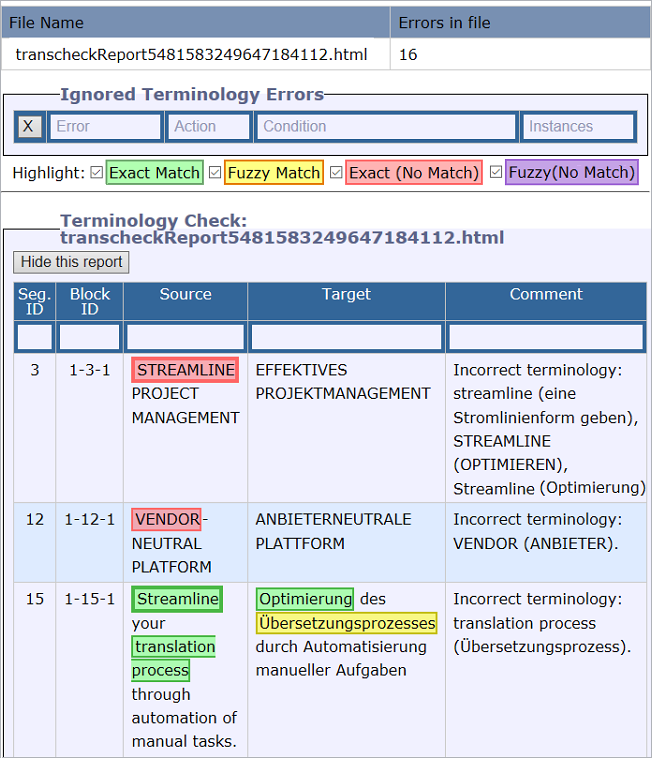Screen dimensions: 652x759
Task: Click the yellow Fuzzy Match label
Action: (x=273, y=173)
